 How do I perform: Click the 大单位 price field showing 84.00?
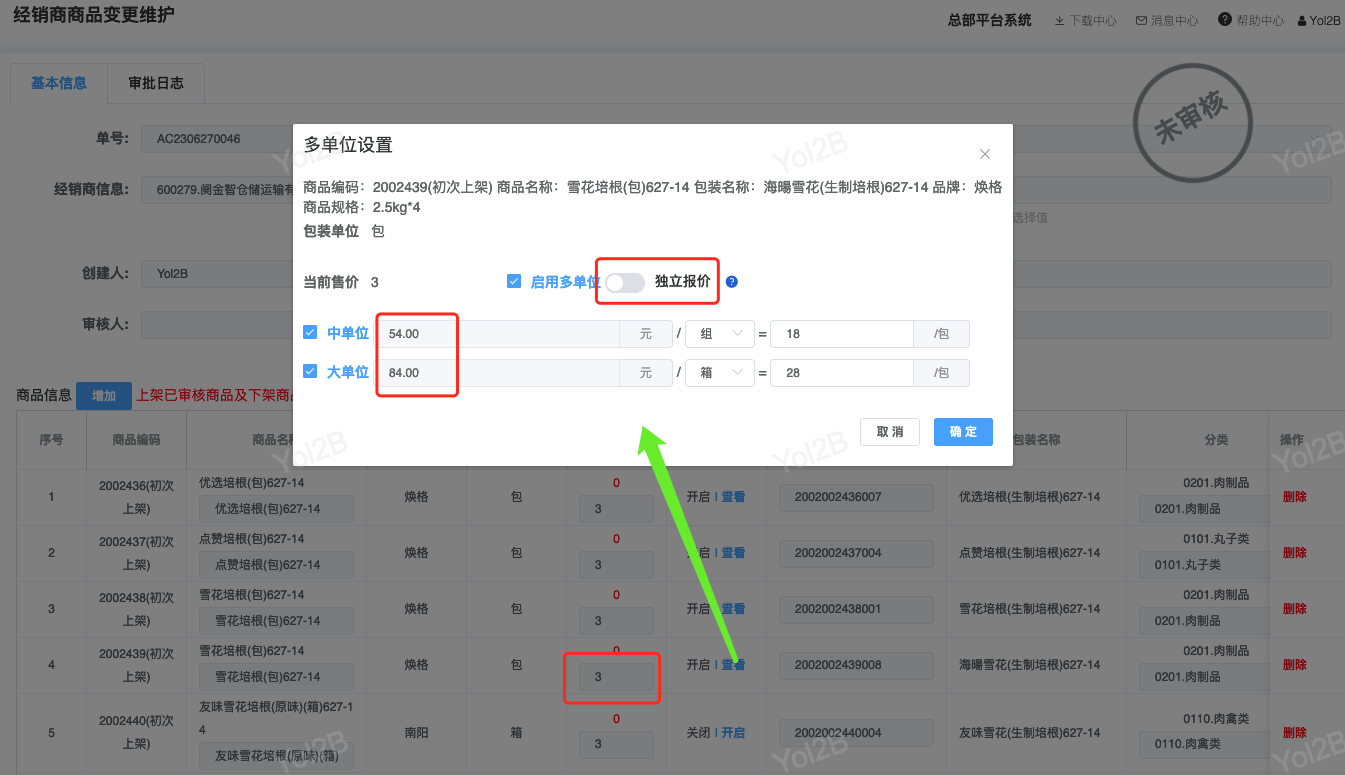point(498,373)
